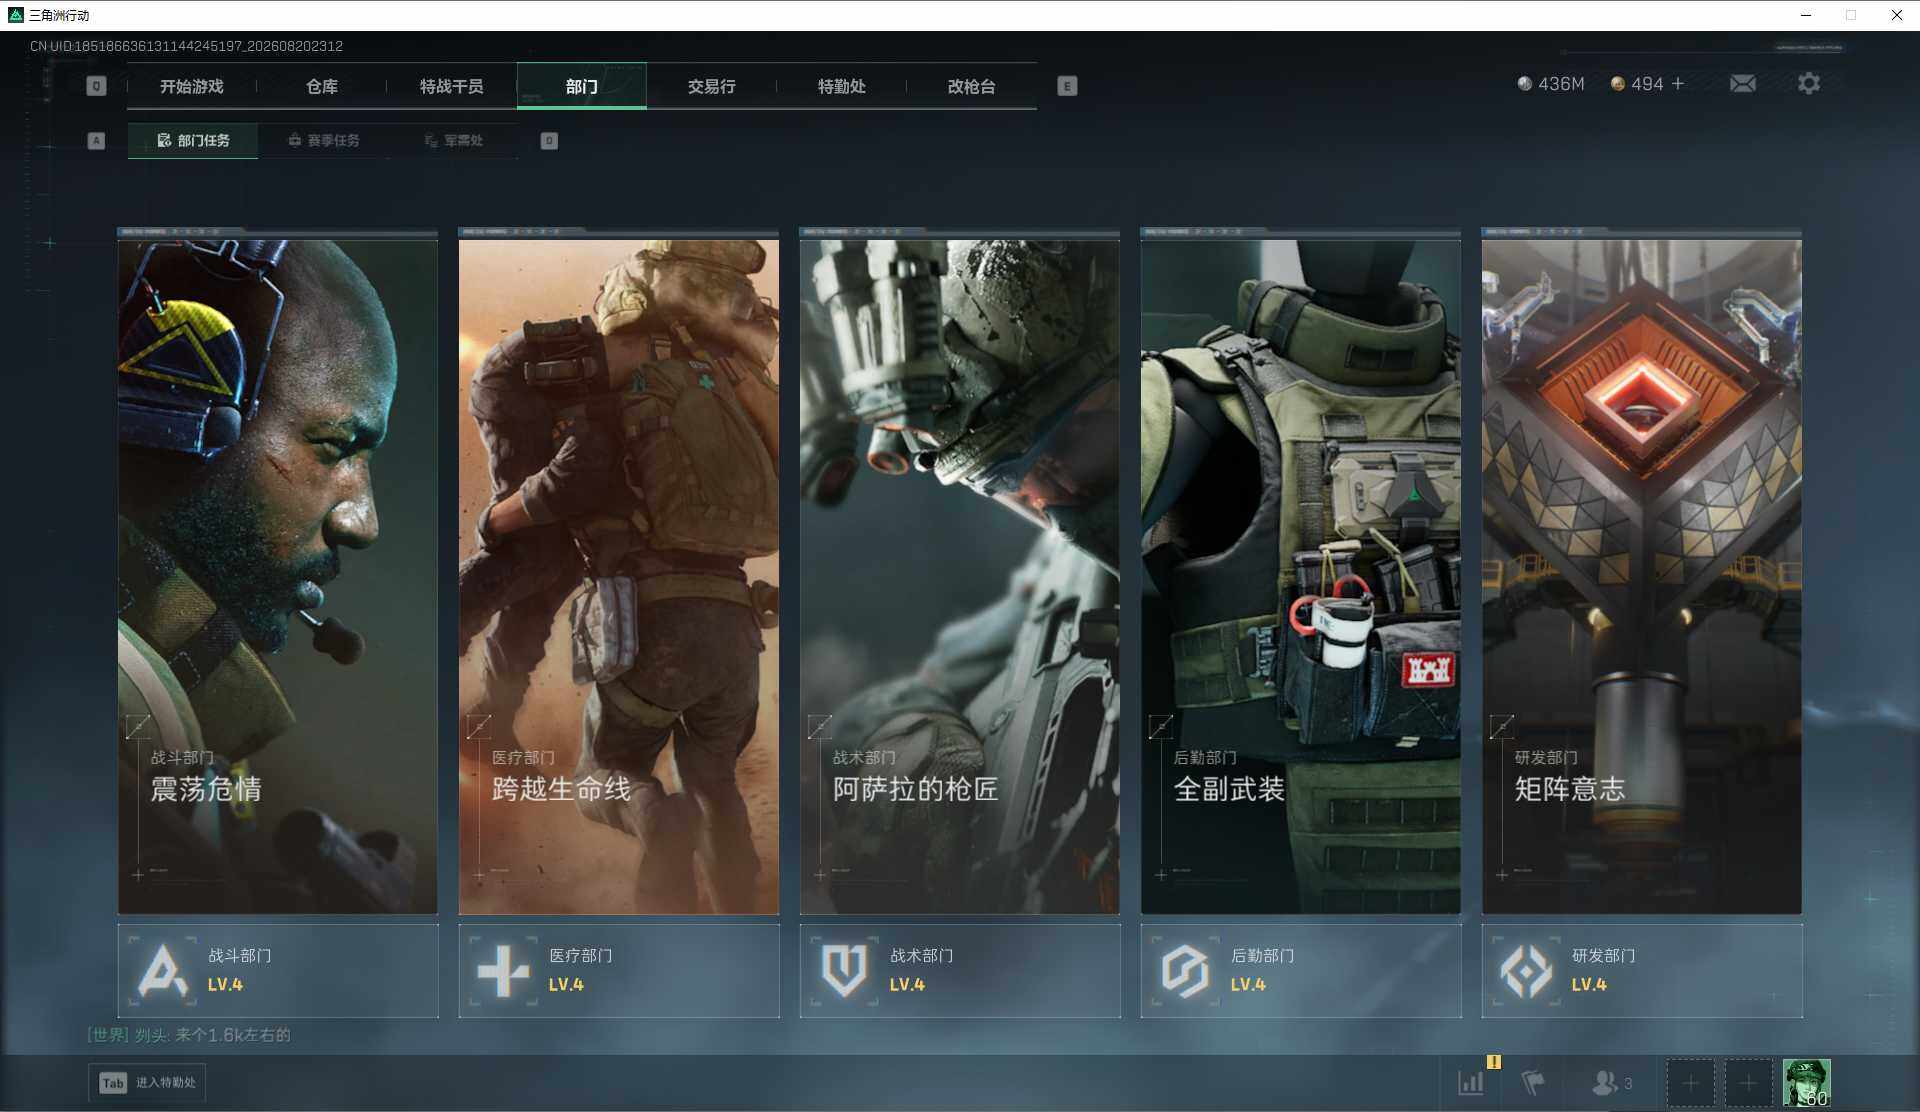
Task: Click the 后勤部门 LV.4 level label
Action: tap(1248, 985)
